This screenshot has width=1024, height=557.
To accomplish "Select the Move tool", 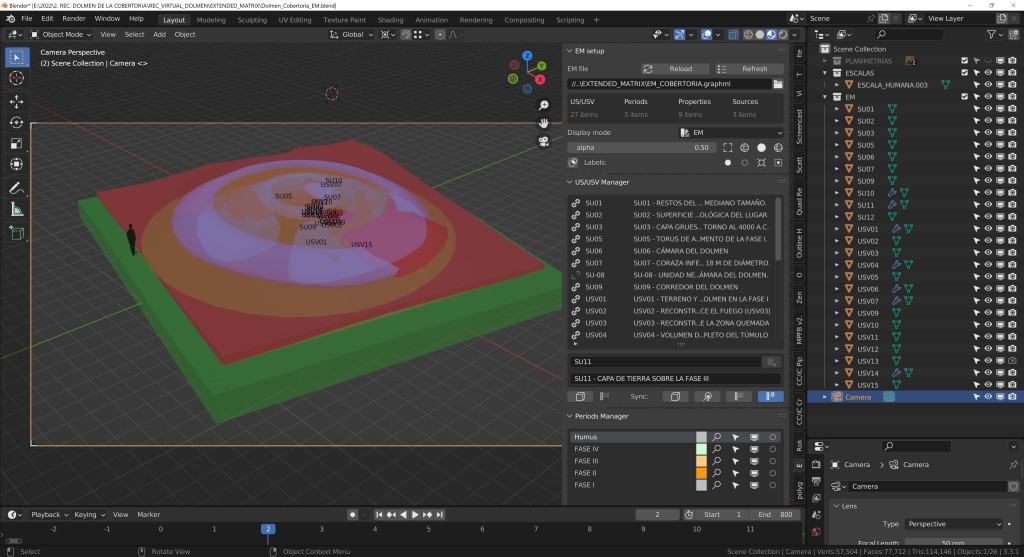I will (x=16, y=101).
